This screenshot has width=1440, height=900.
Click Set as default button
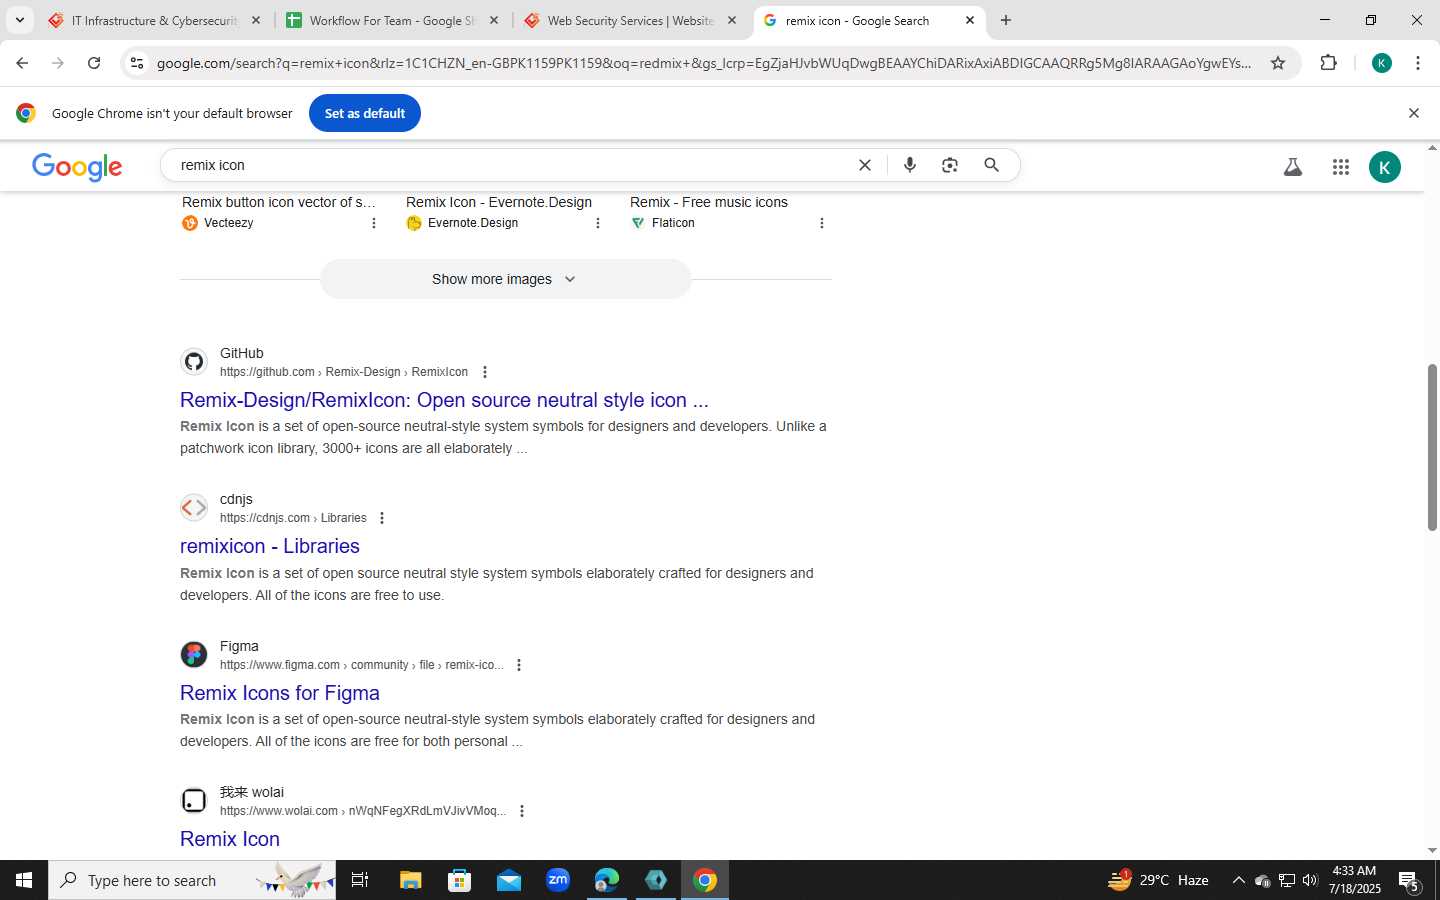[365, 113]
